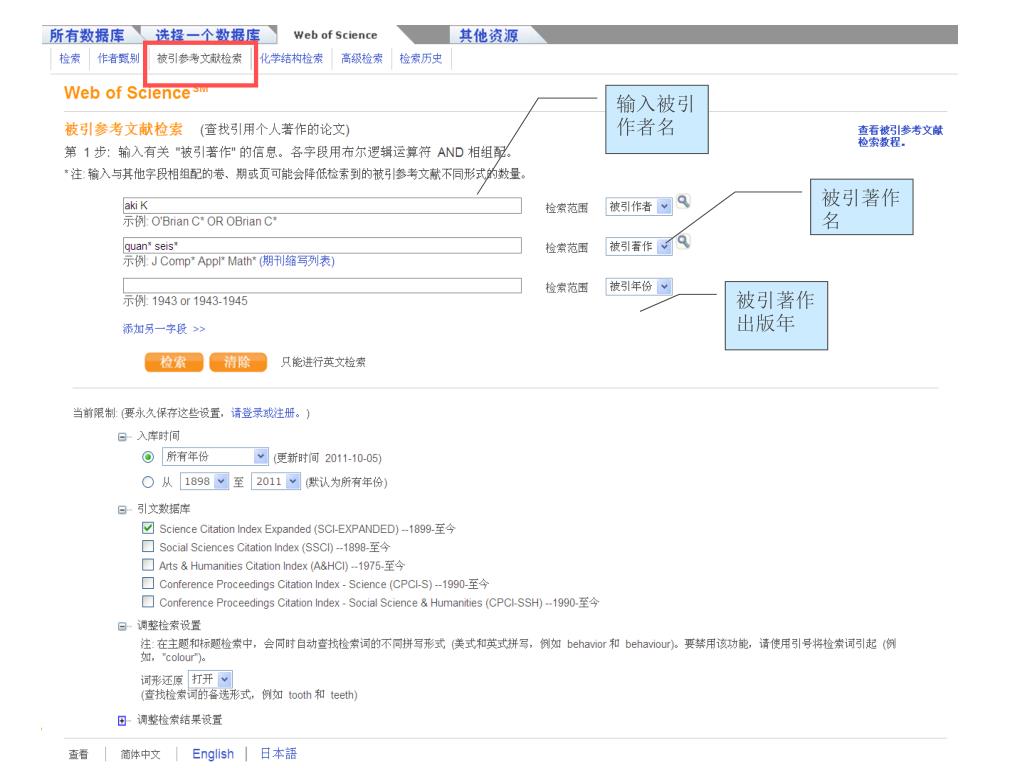
Task: Check Social Sciences Citation Index (SSCI)
Action: coord(148,546)
